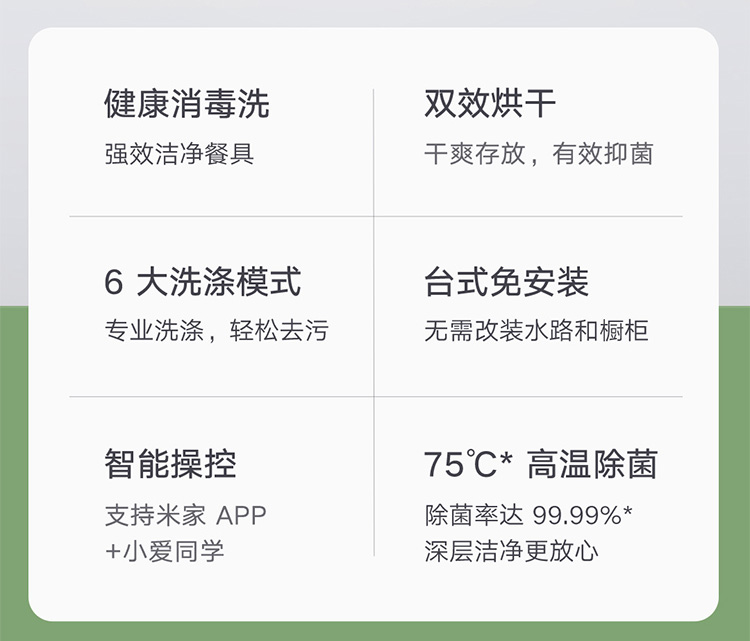Click the 健康消毒洗 heading
This screenshot has height=641, width=750.
tap(187, 103)
